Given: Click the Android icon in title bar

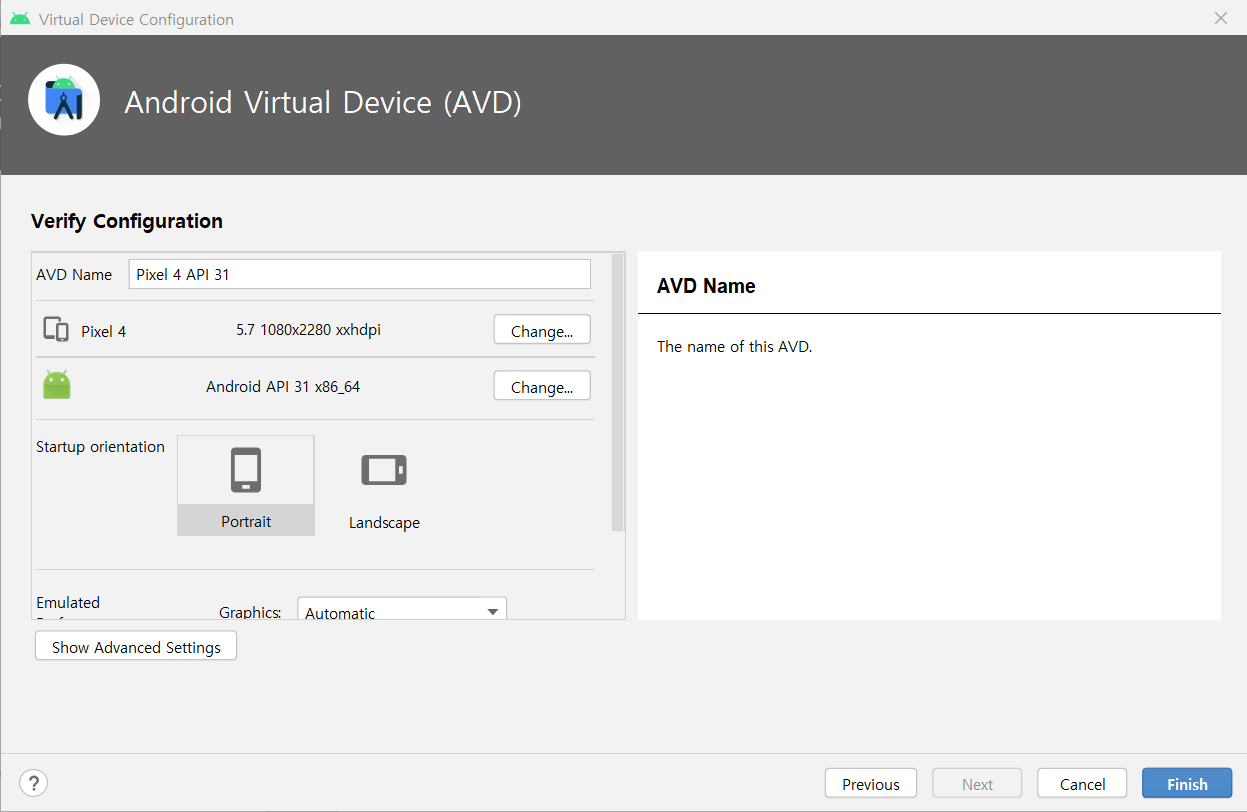Looking at the screenshot, I should click(20, 19).
